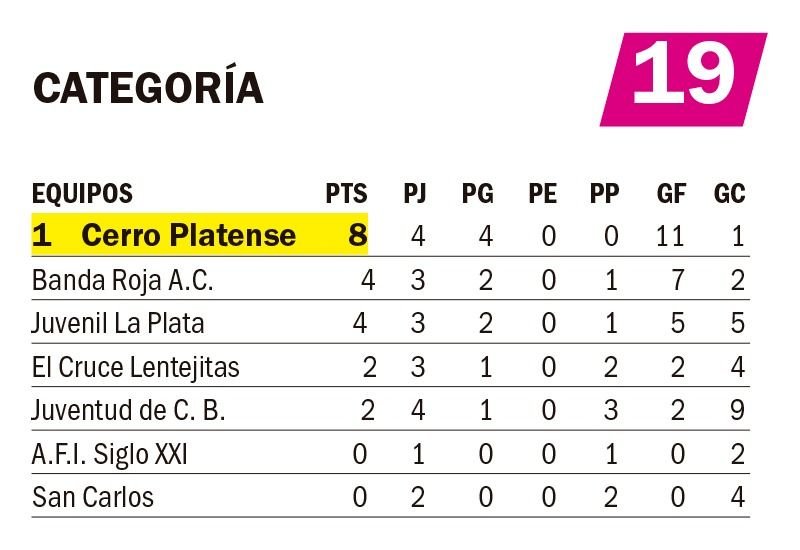800x550 pixels.
Task: Click the Banda Roja A.C. team name
Action: [x=122, y=281]
